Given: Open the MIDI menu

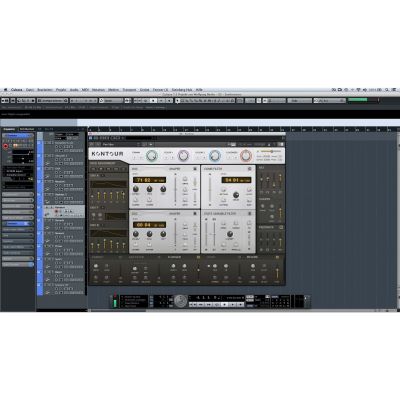Looking at the screenshot, I should [85, 90].
